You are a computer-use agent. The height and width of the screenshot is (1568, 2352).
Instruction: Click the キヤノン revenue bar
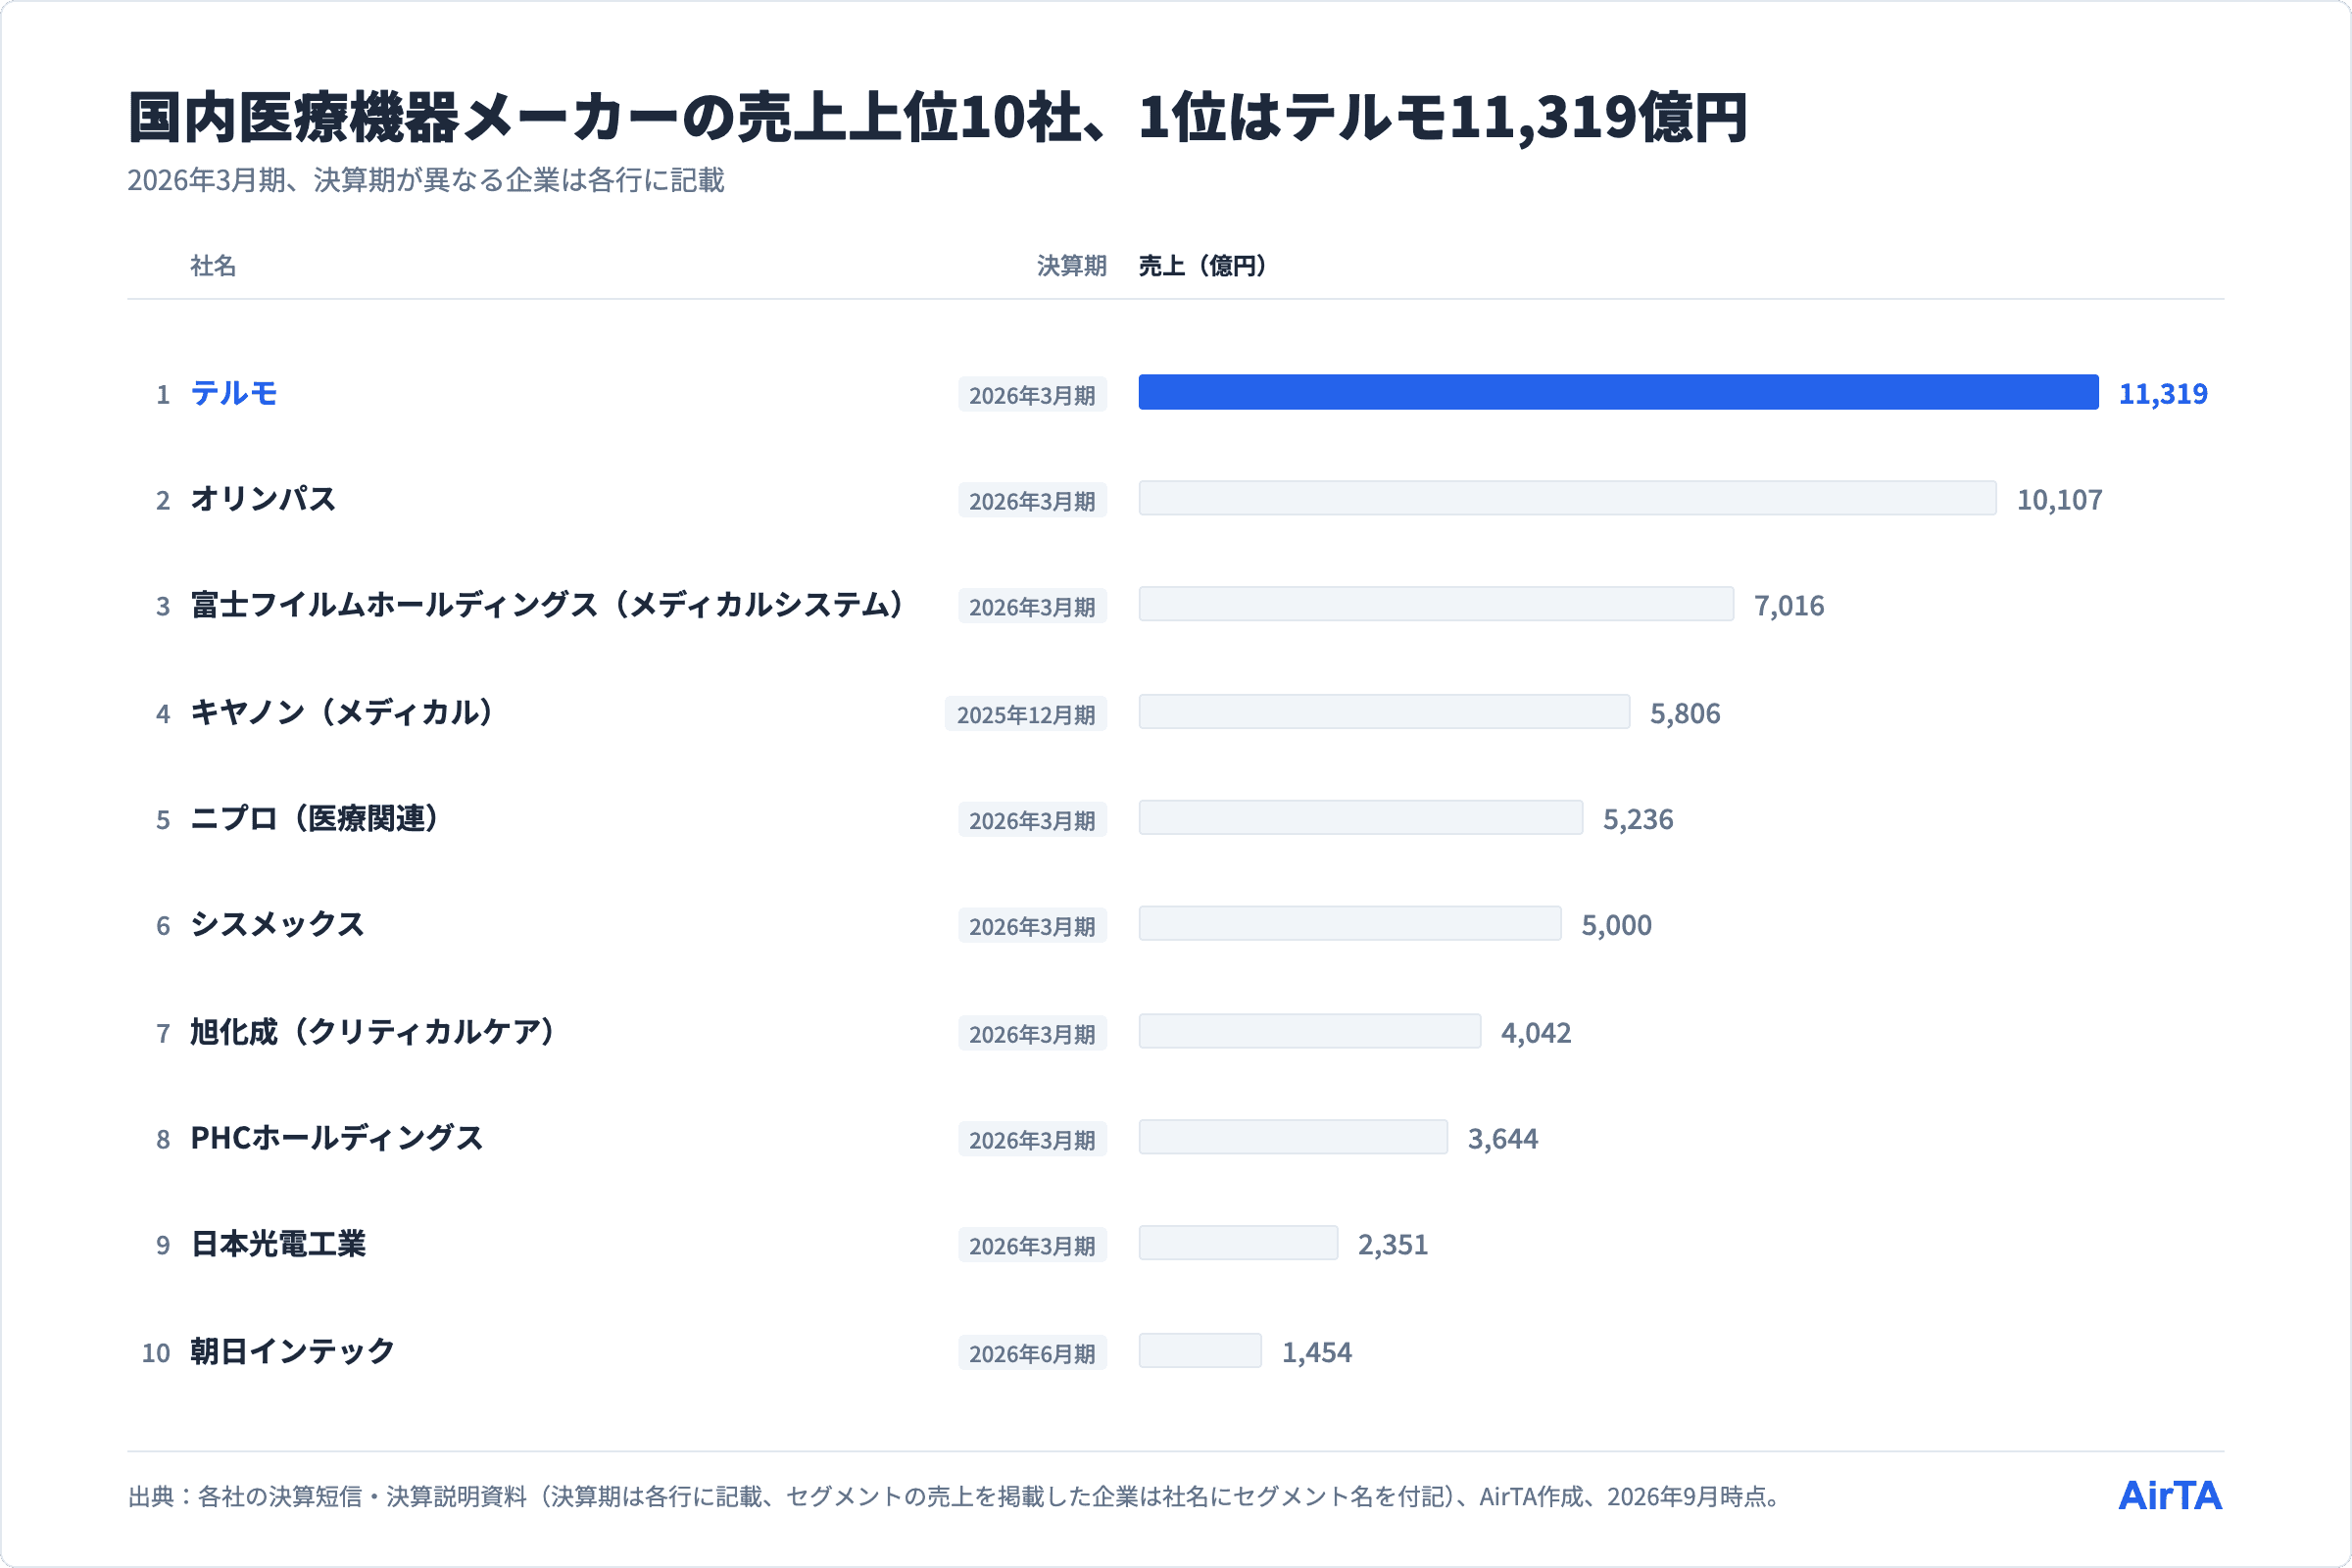(x=1384, y=712)
